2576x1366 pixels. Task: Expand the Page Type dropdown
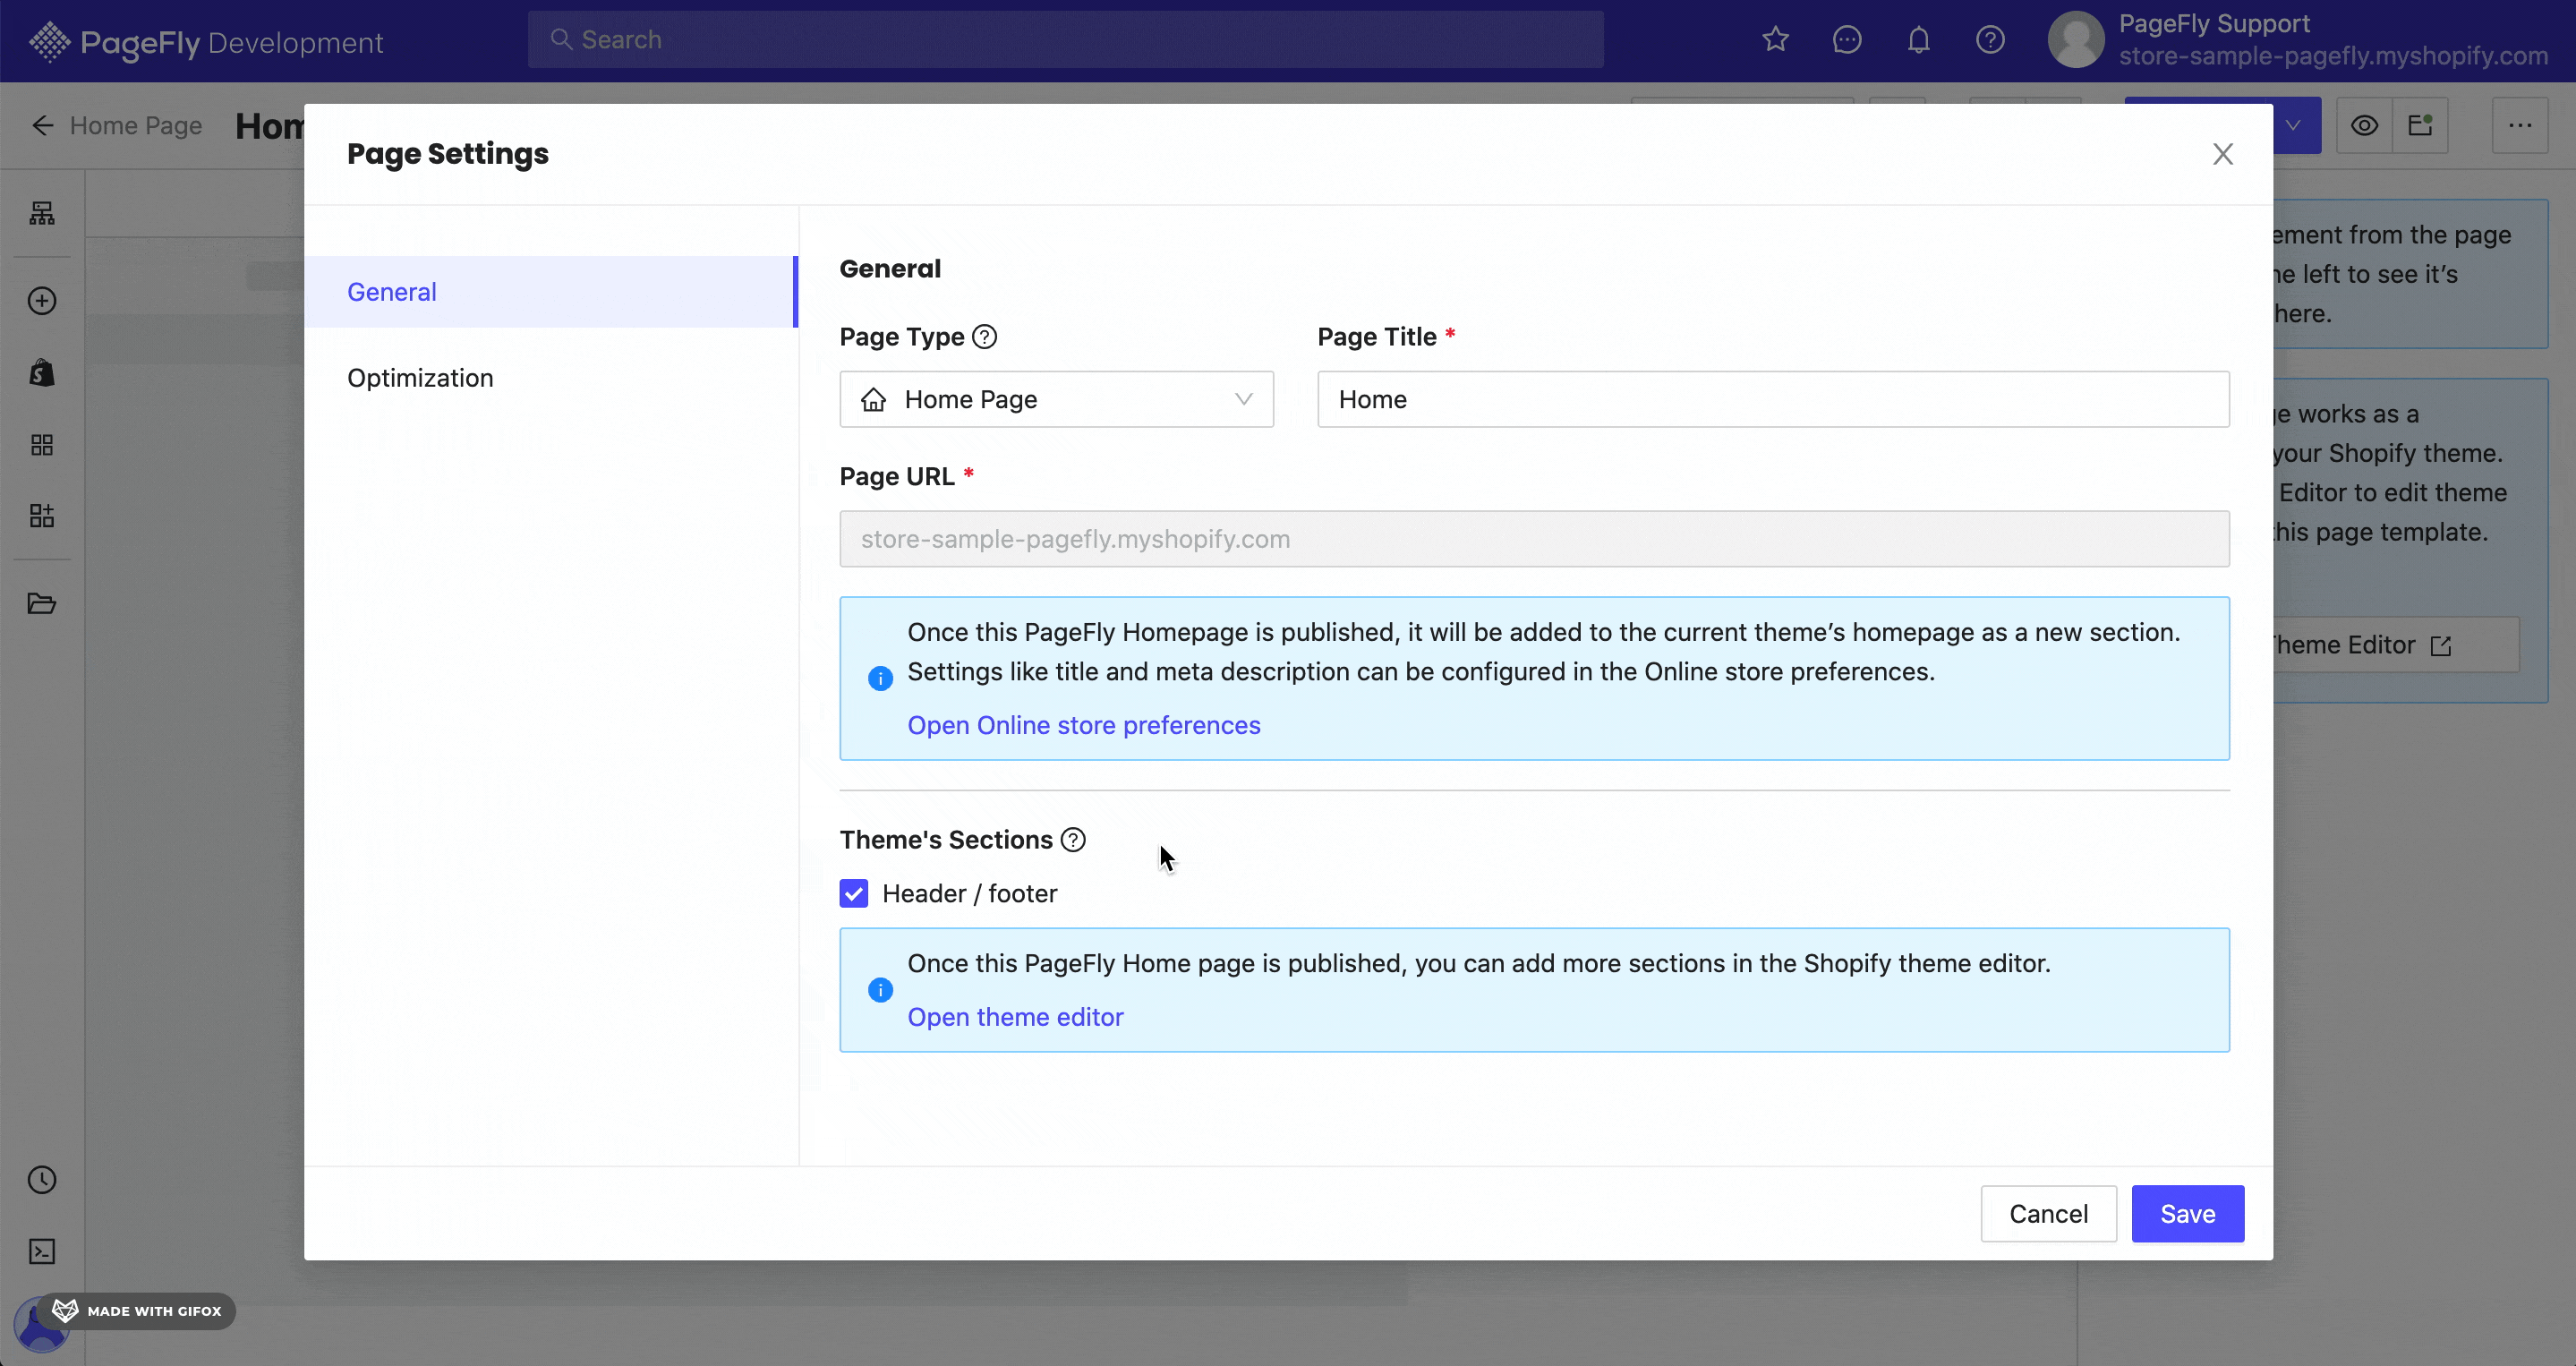point(1056,399)
